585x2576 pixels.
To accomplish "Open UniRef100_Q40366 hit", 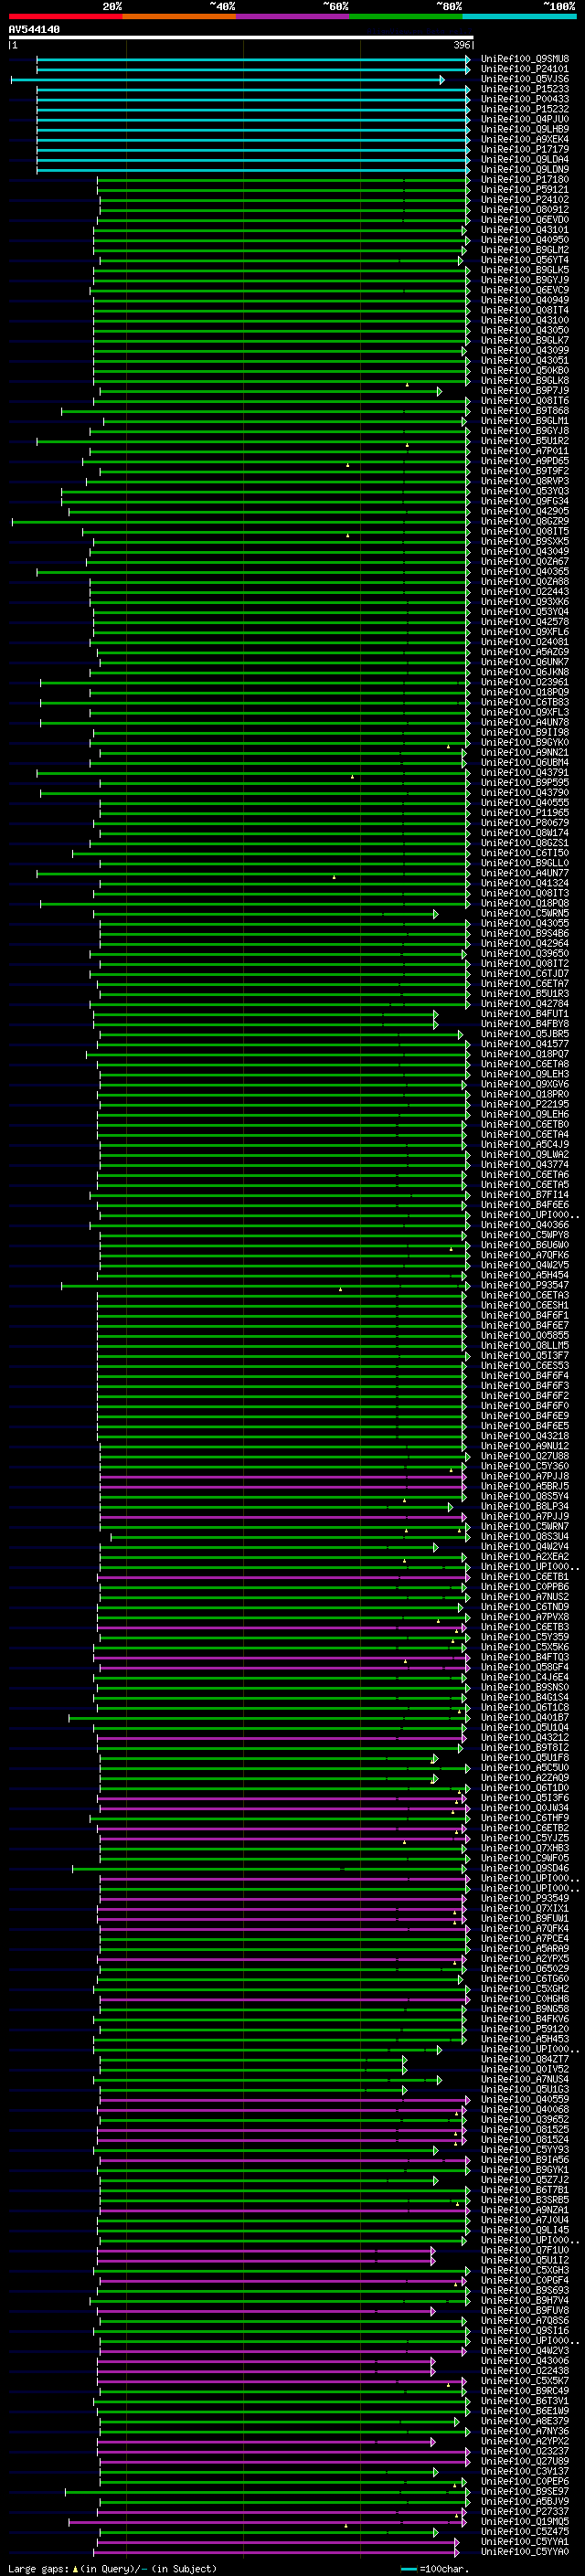I will [524, 1225].
